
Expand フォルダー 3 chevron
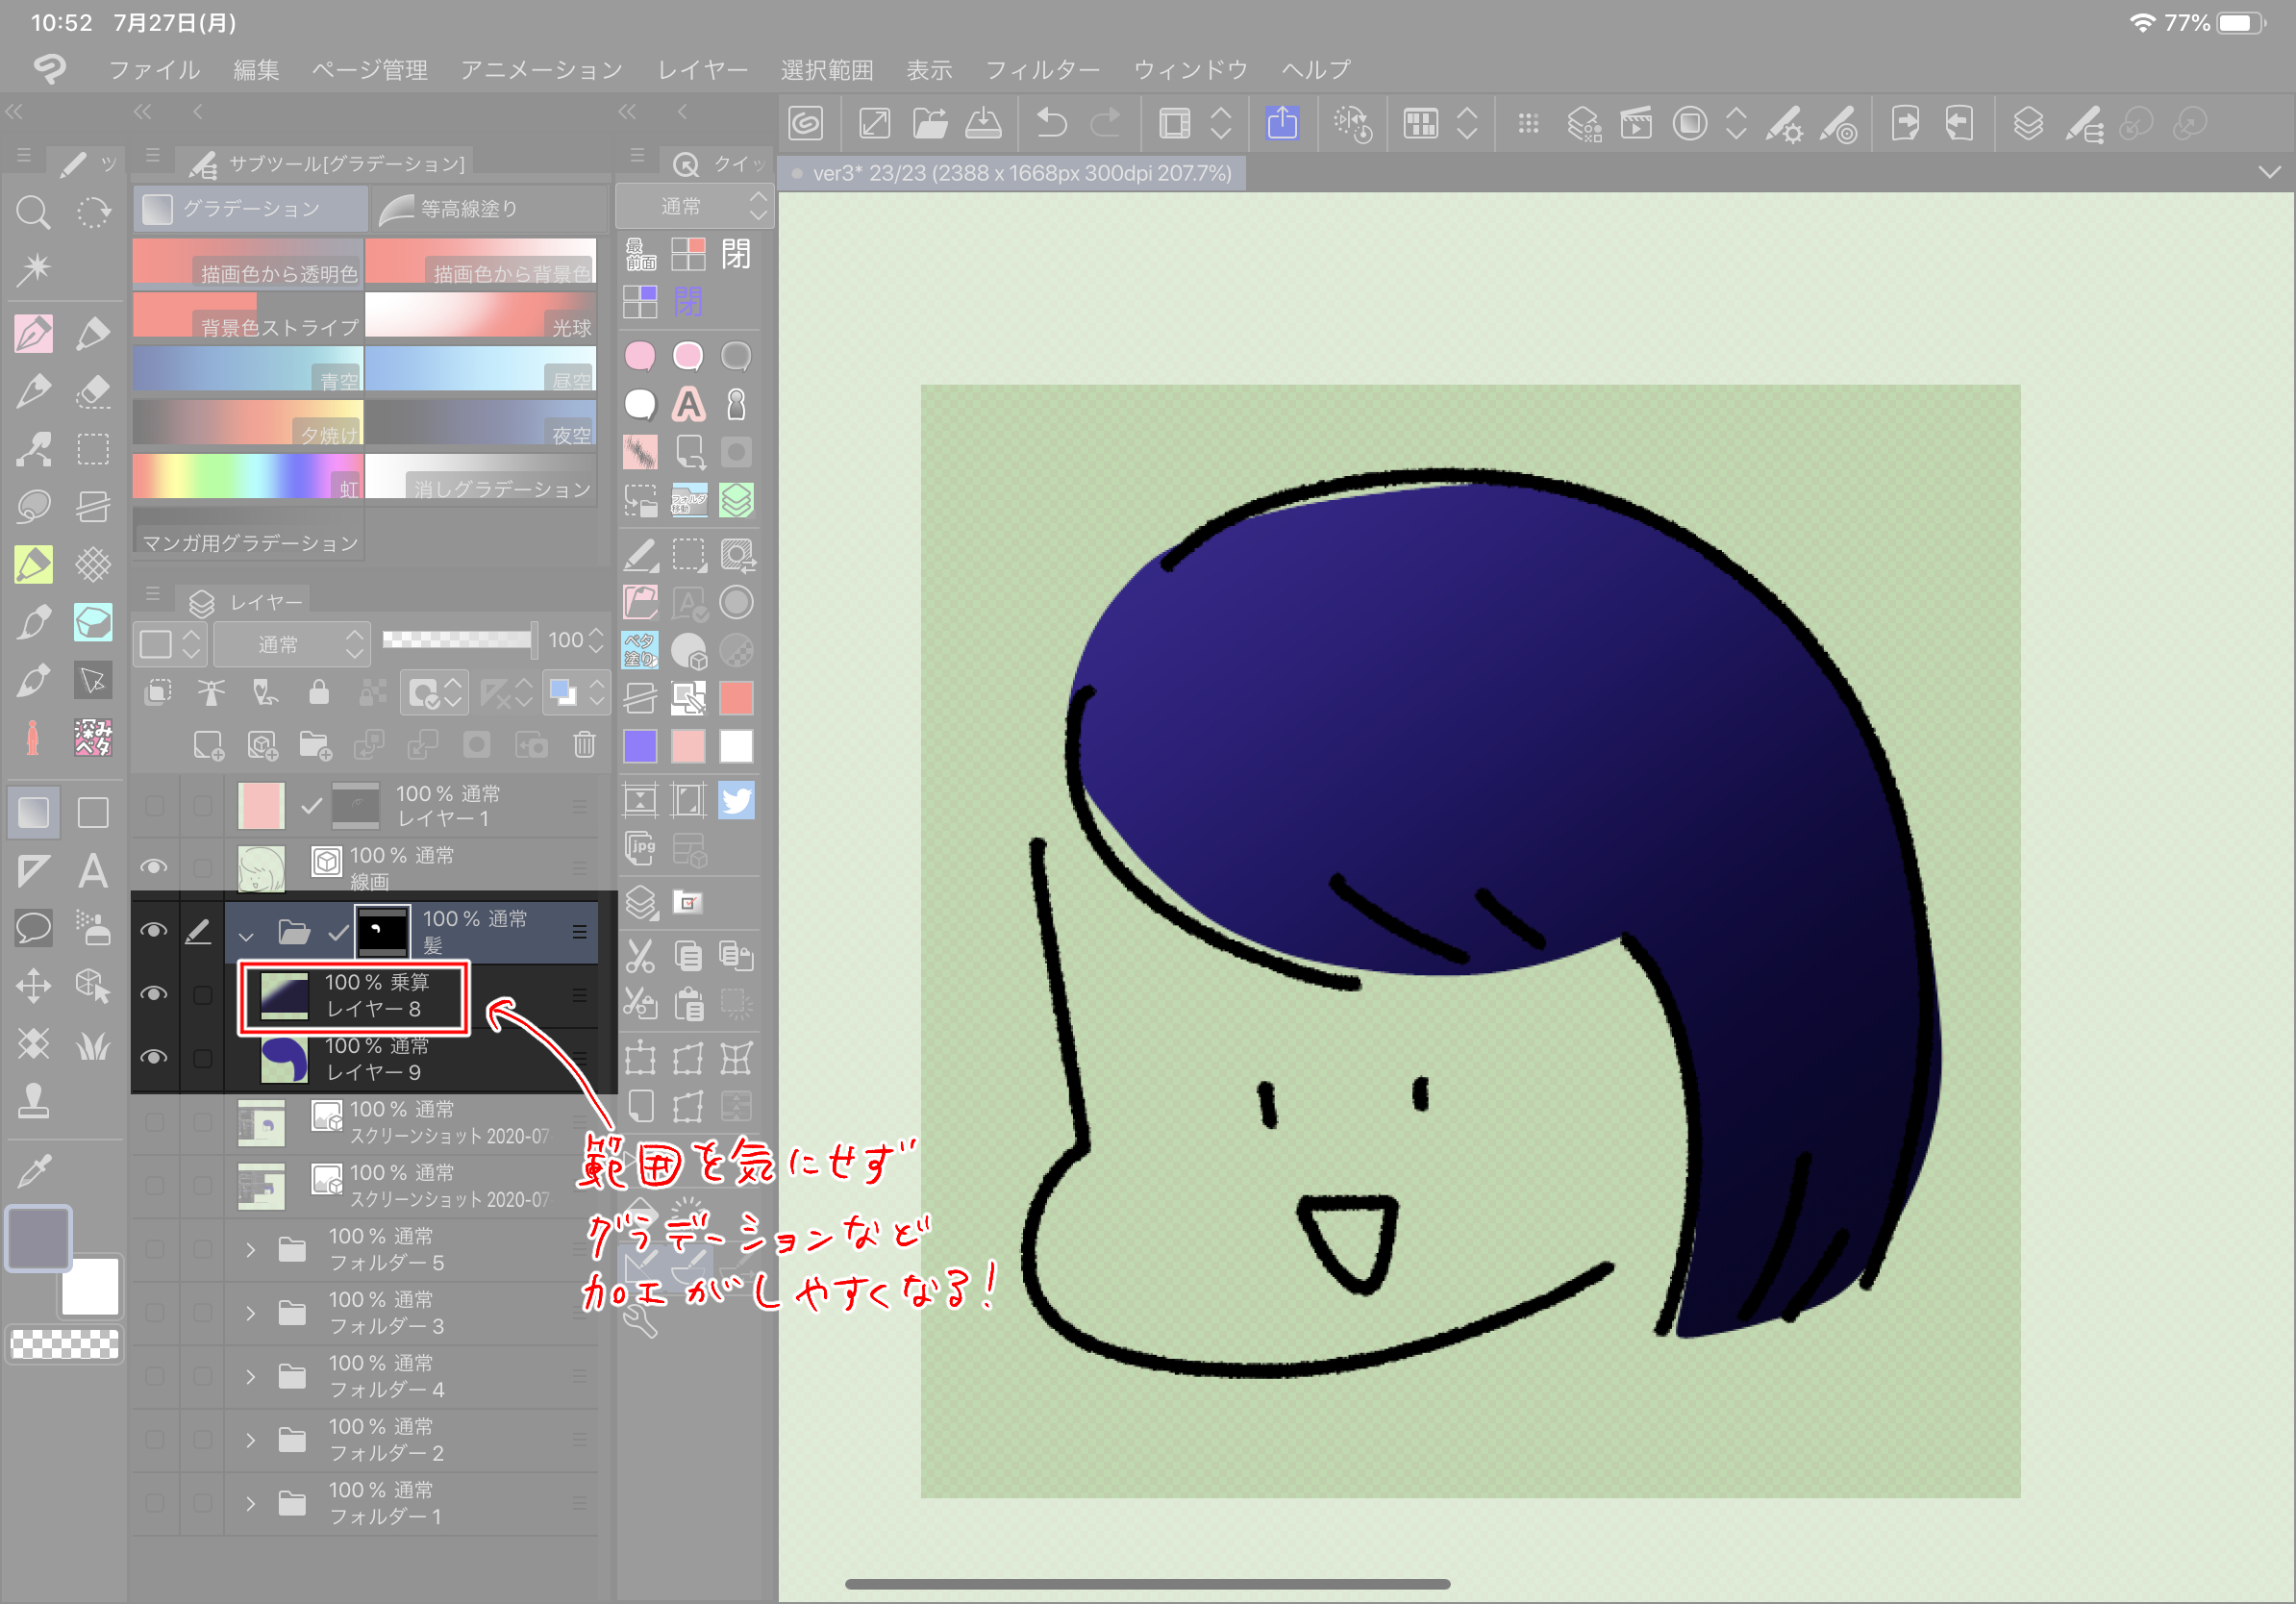click(x=251, y=1313)
